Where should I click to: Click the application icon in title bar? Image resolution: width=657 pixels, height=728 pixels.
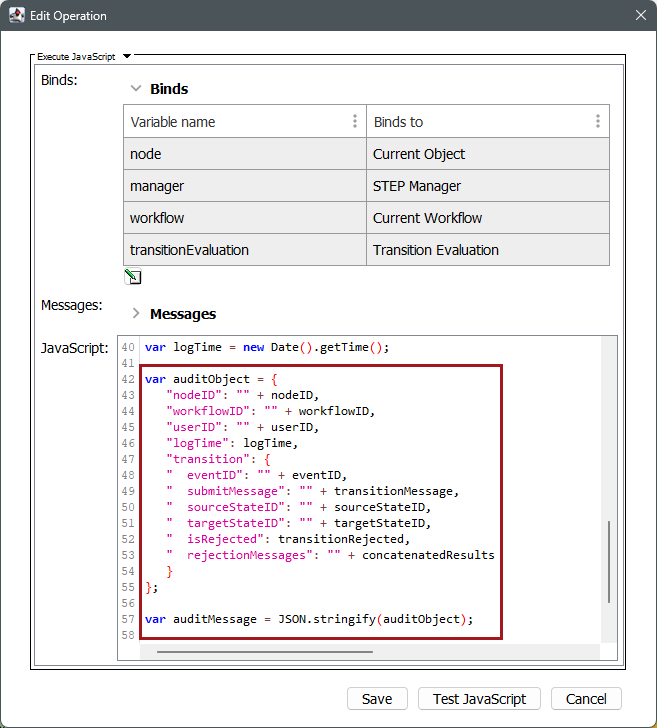tap(16, 16)
